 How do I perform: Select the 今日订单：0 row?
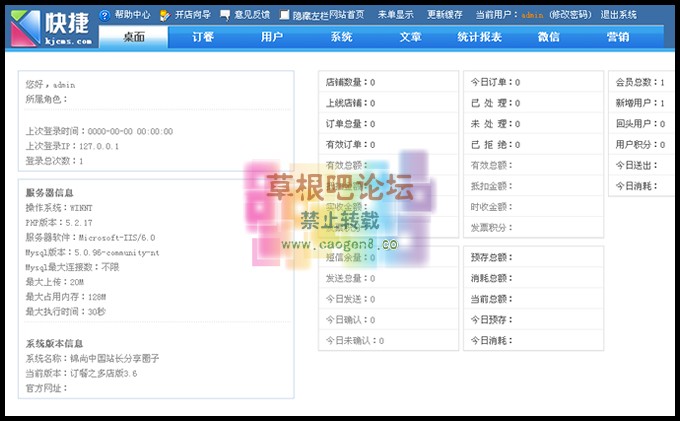point(533,82)
